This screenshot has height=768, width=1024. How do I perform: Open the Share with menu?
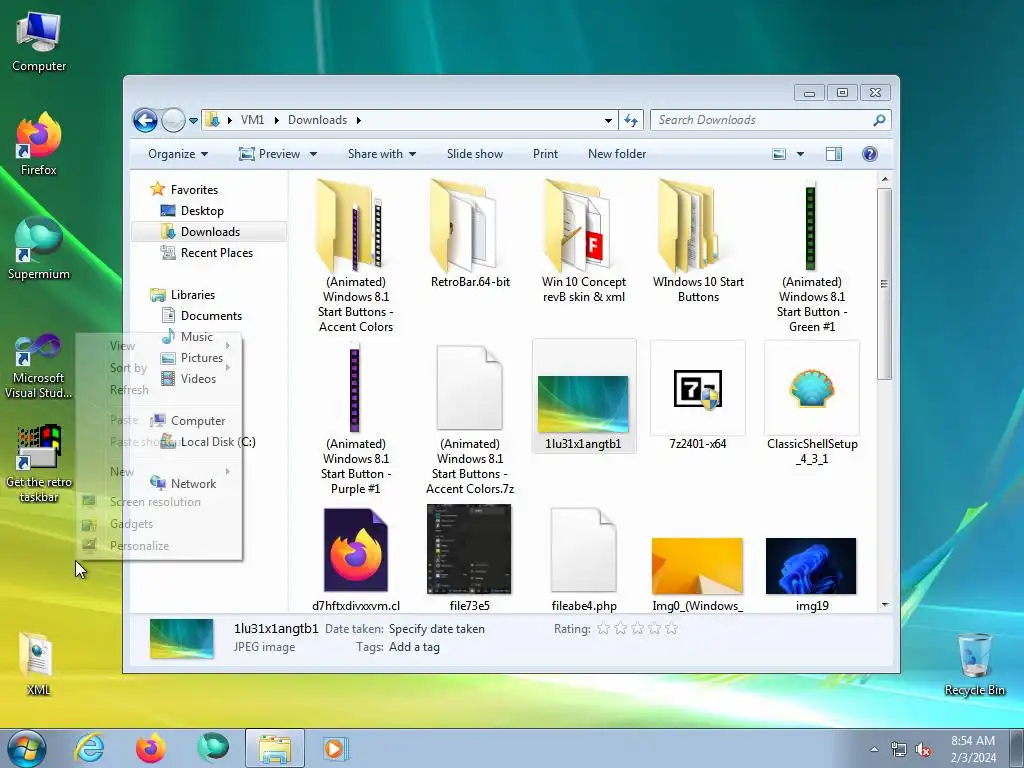[381, 154]
